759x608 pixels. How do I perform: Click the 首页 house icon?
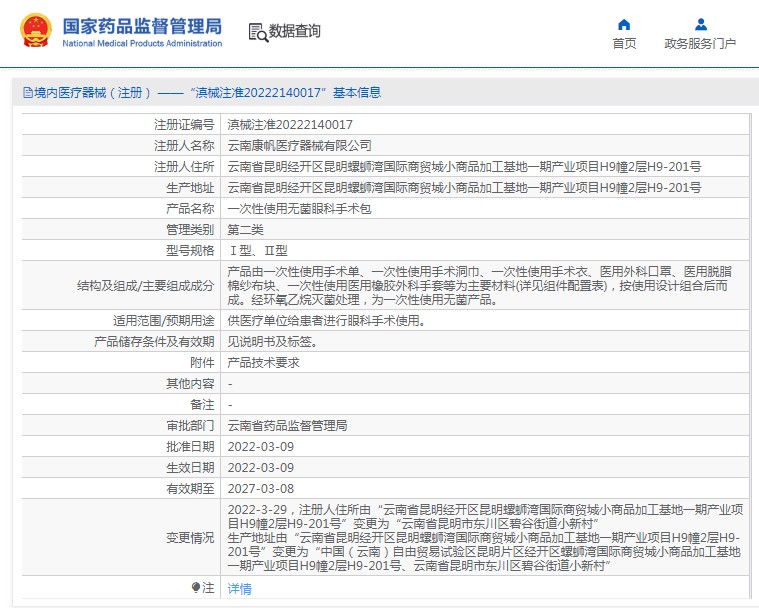coord(624,24)
